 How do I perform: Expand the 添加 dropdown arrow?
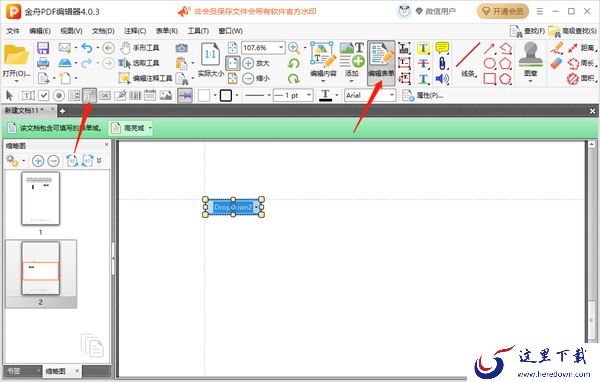(x=351, y=81)
